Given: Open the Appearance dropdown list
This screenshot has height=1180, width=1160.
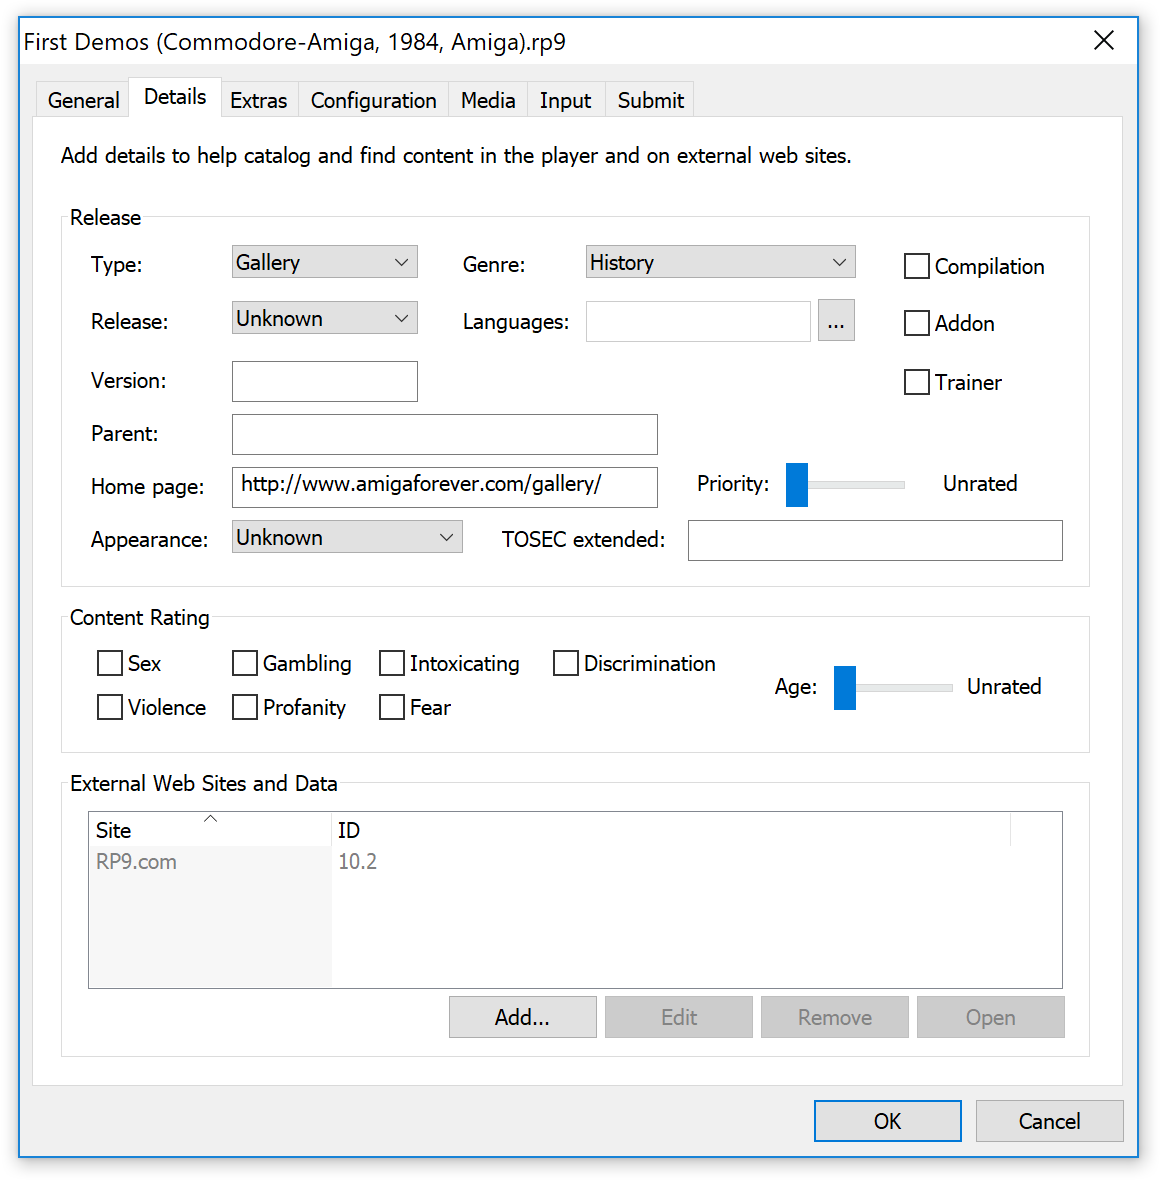Looking at the screenshot, I should [x=346, y=537].
